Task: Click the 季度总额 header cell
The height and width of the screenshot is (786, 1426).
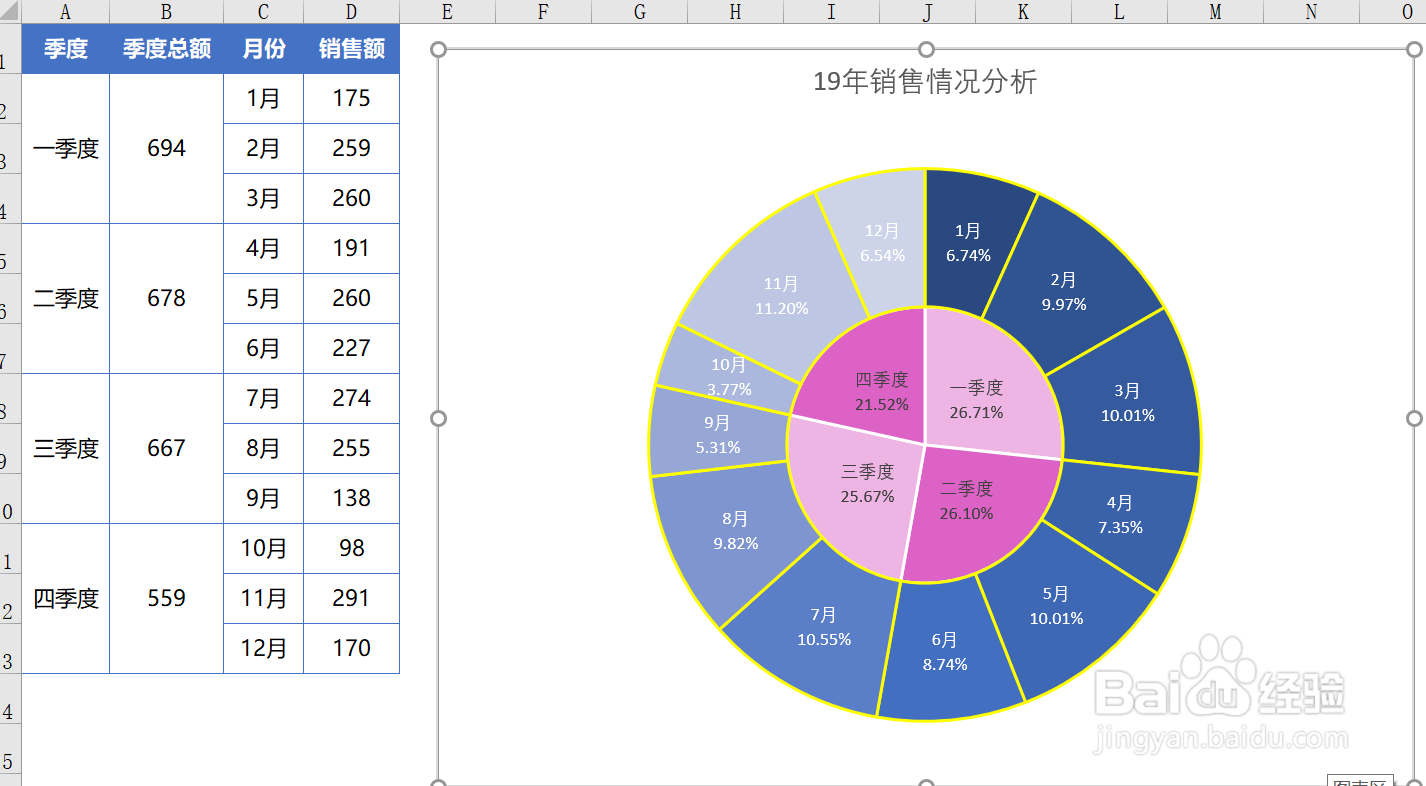Action: pos(167,49)
